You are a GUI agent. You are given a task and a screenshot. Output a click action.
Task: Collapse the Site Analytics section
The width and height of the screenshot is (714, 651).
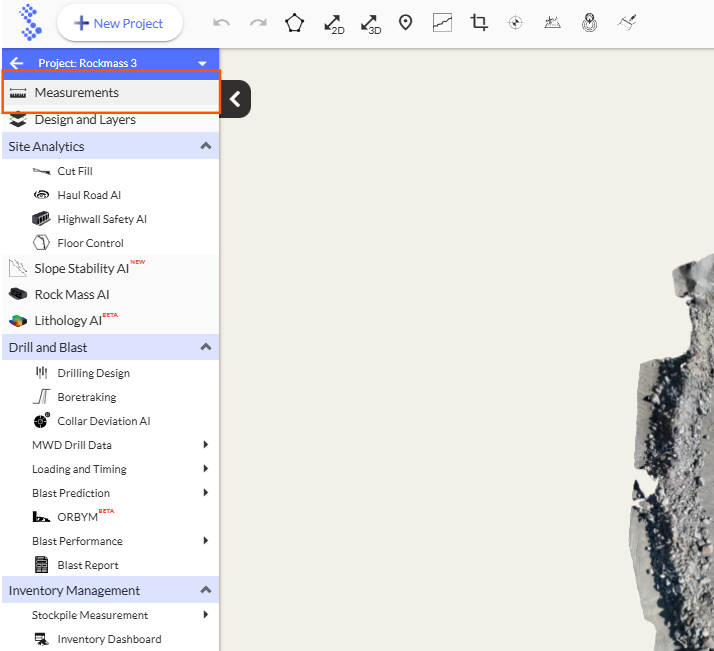(x=206, y=146)
